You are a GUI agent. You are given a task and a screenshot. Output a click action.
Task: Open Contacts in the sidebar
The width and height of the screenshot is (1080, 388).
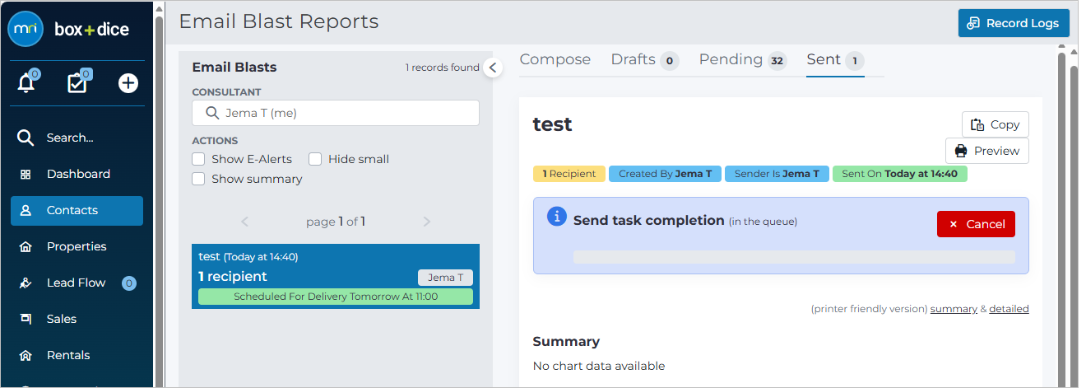(x=76, y=210)
